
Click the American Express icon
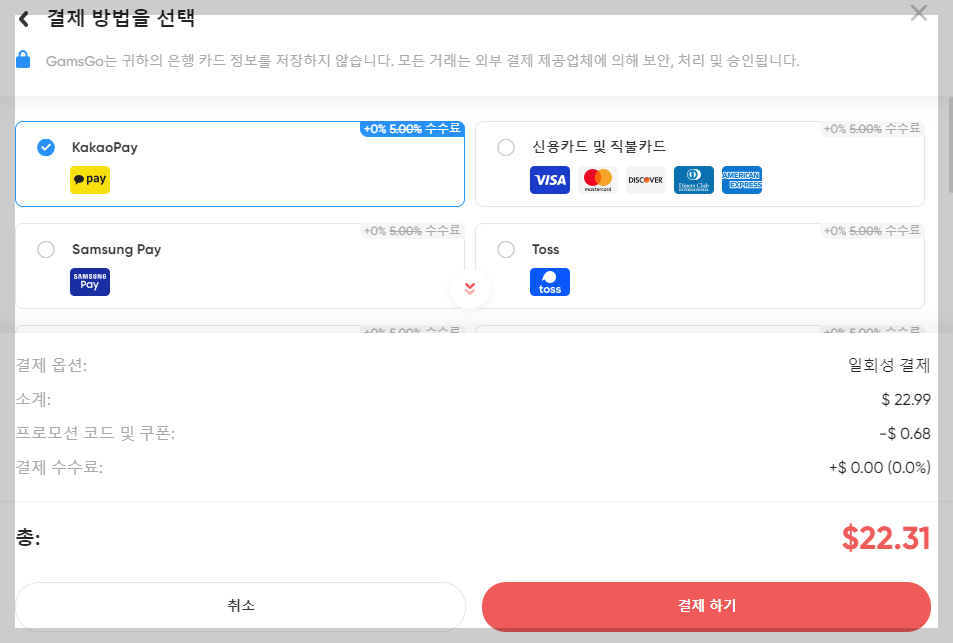click(x=742, y=180)
